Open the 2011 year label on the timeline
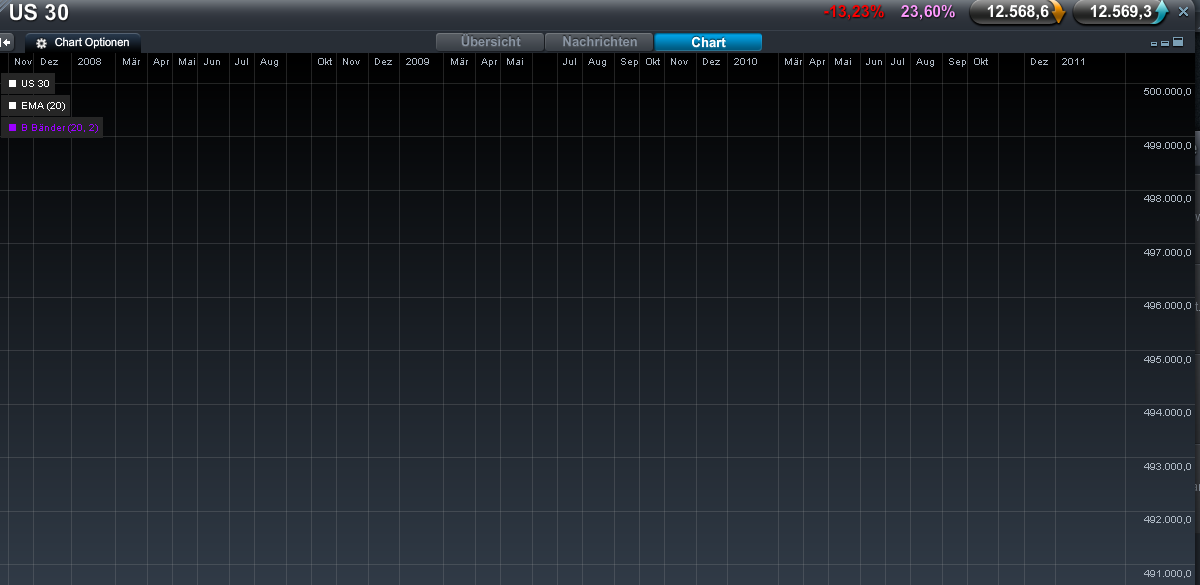 pos(1073,61)
